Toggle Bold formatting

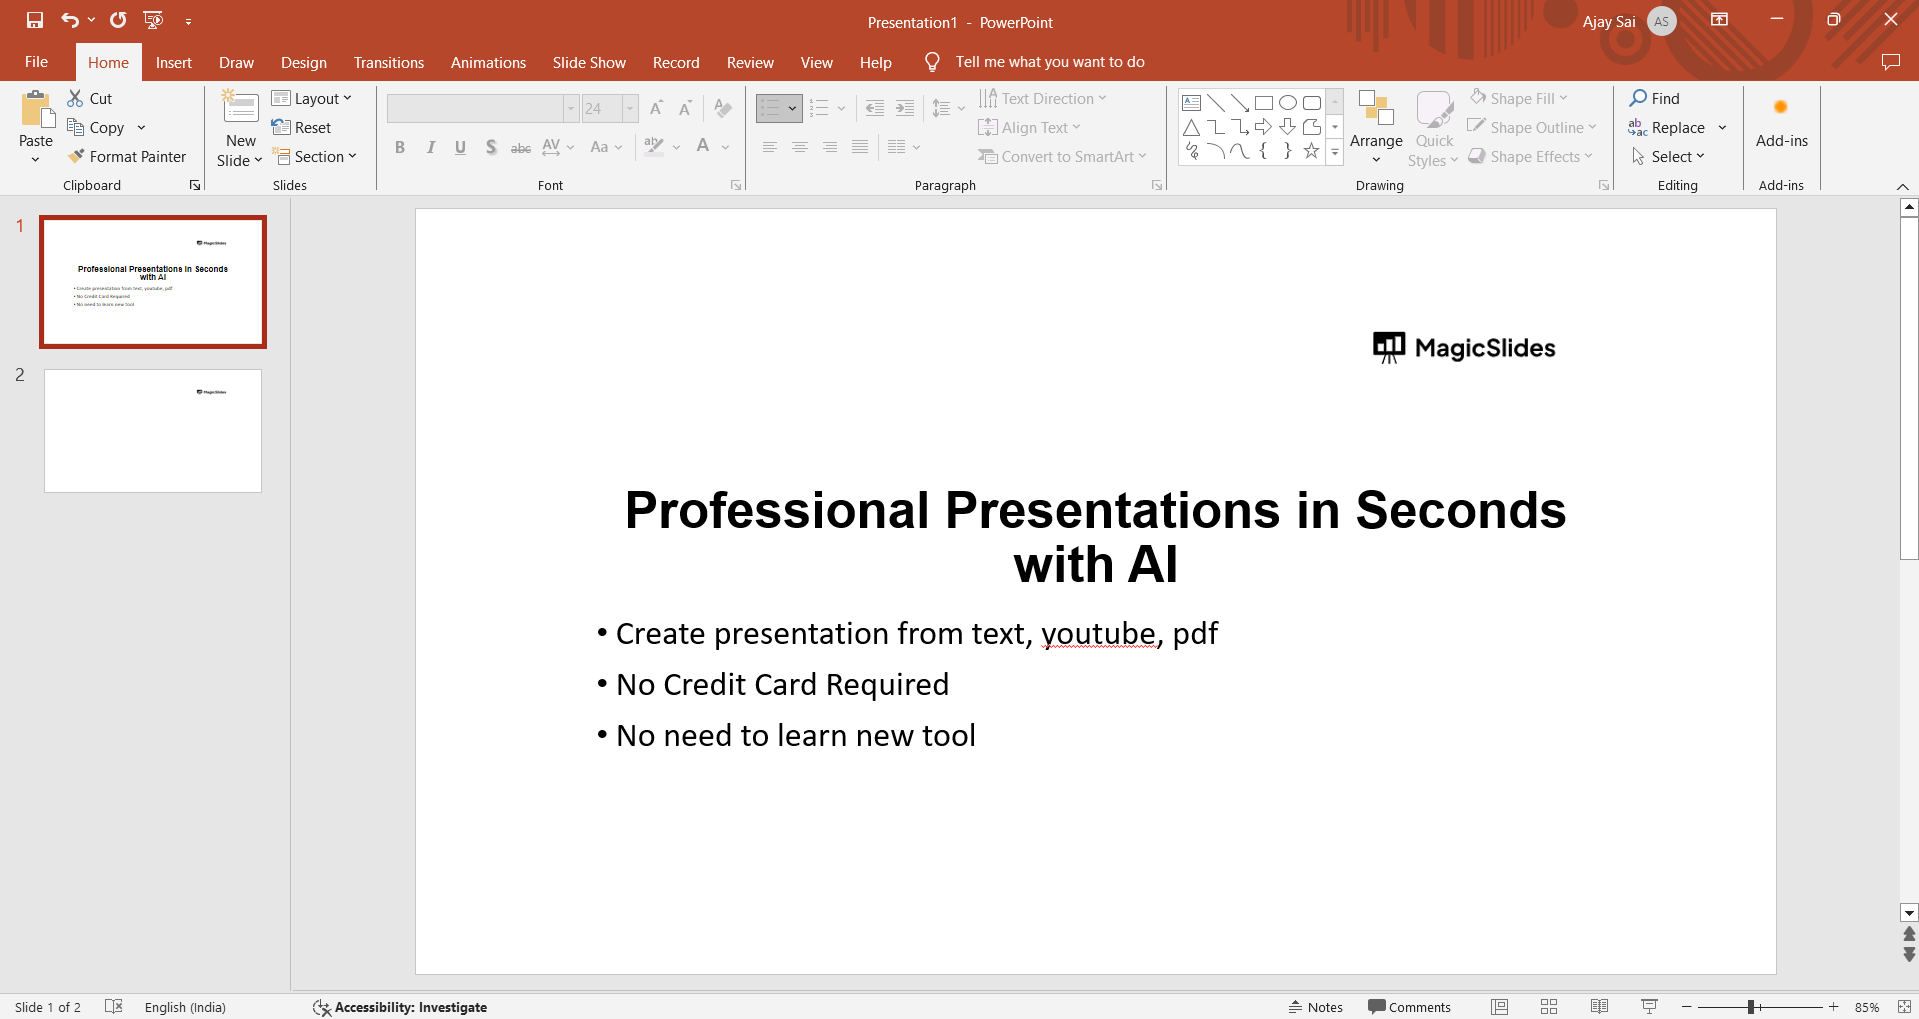coord(400,148)
